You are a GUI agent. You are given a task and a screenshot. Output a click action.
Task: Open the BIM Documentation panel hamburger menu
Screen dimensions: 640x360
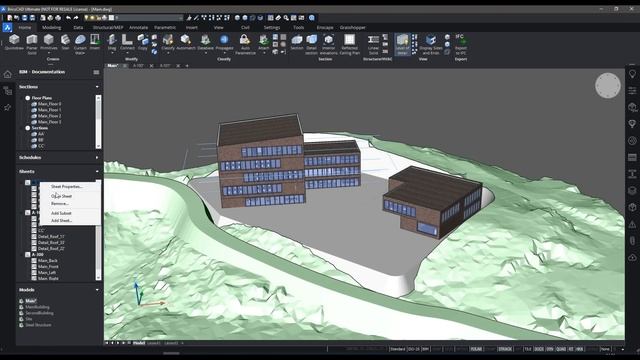click(x=96, y=72)
